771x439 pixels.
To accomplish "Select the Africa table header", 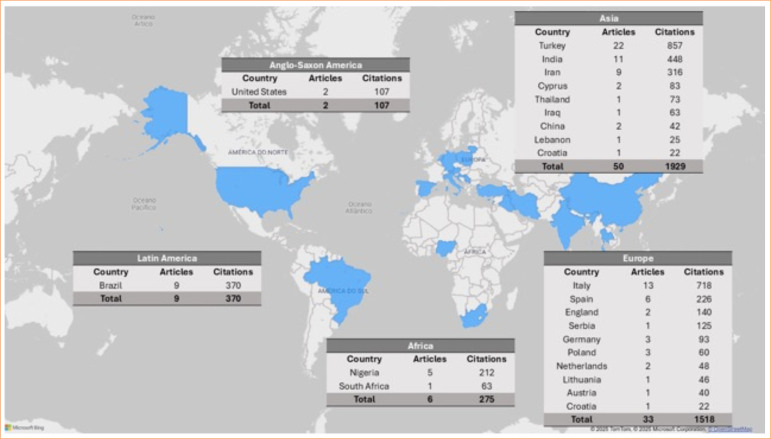I will coord(420,346).
